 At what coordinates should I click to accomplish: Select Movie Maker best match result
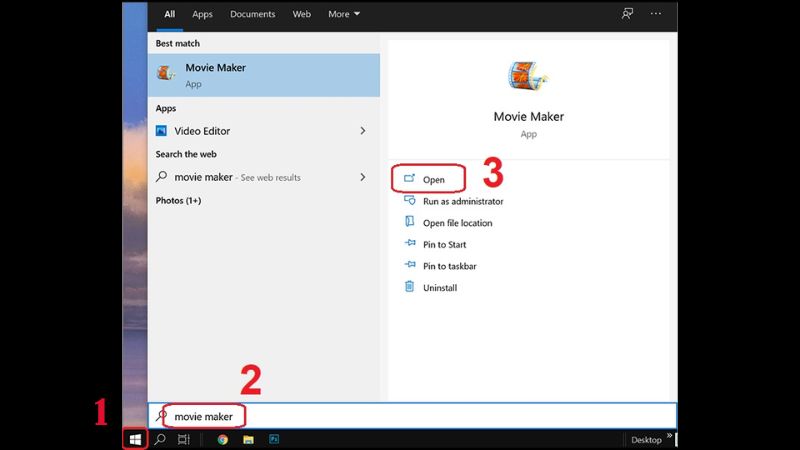pos(264,75)
